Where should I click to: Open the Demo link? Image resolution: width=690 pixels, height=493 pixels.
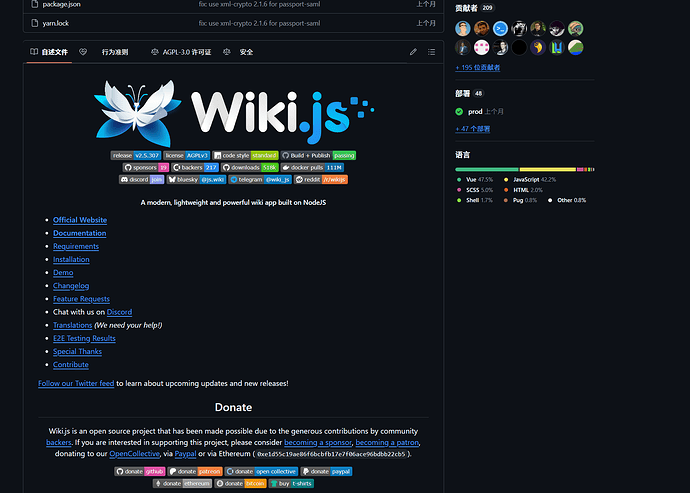(x=63, y=272)
